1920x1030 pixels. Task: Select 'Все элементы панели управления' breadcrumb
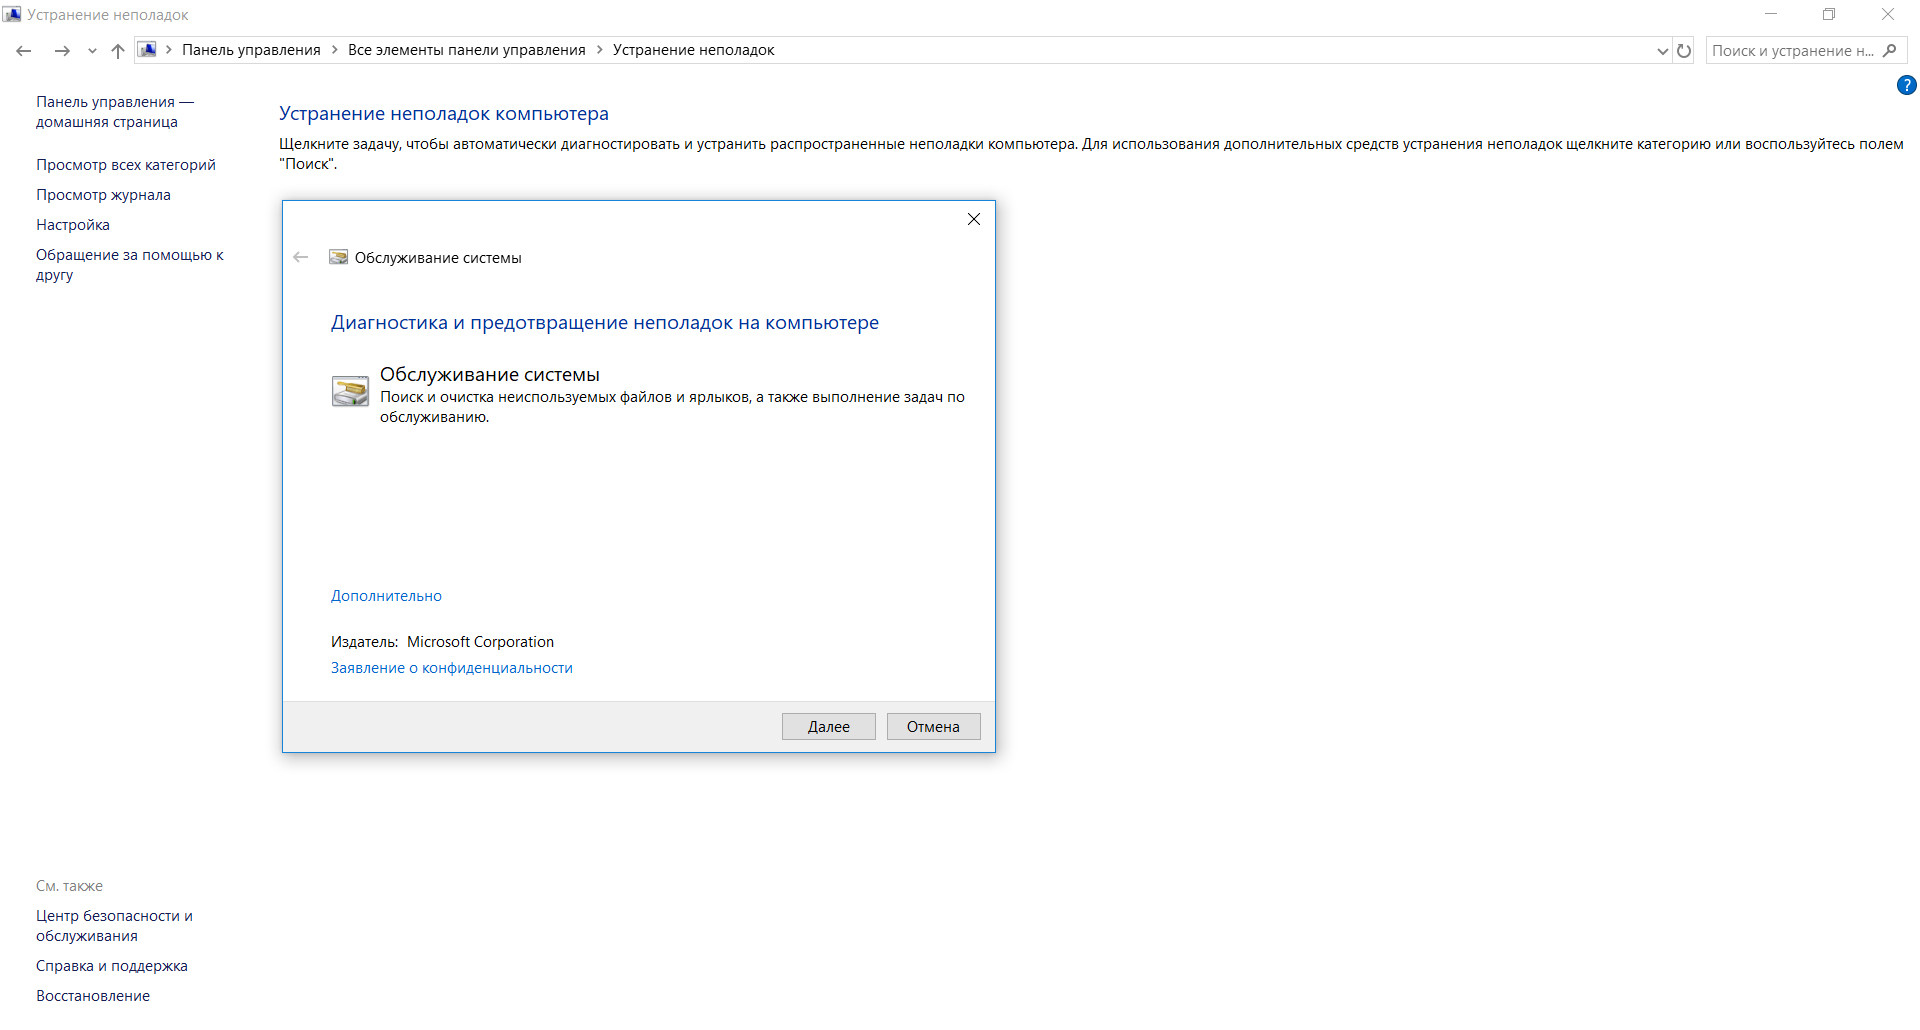pyautogui.click(x=466, y=50)
